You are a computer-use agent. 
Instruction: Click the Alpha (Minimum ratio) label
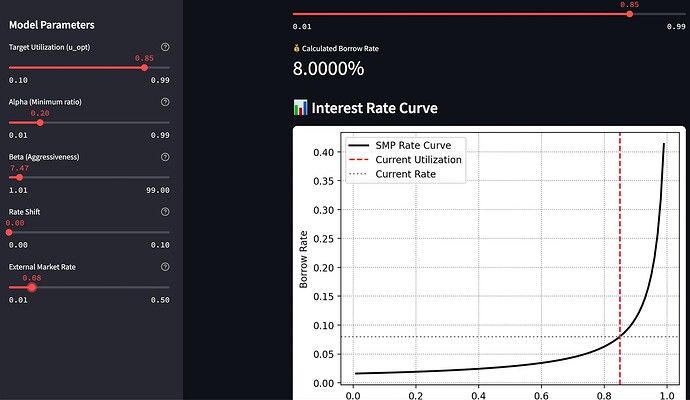[45, 102]
